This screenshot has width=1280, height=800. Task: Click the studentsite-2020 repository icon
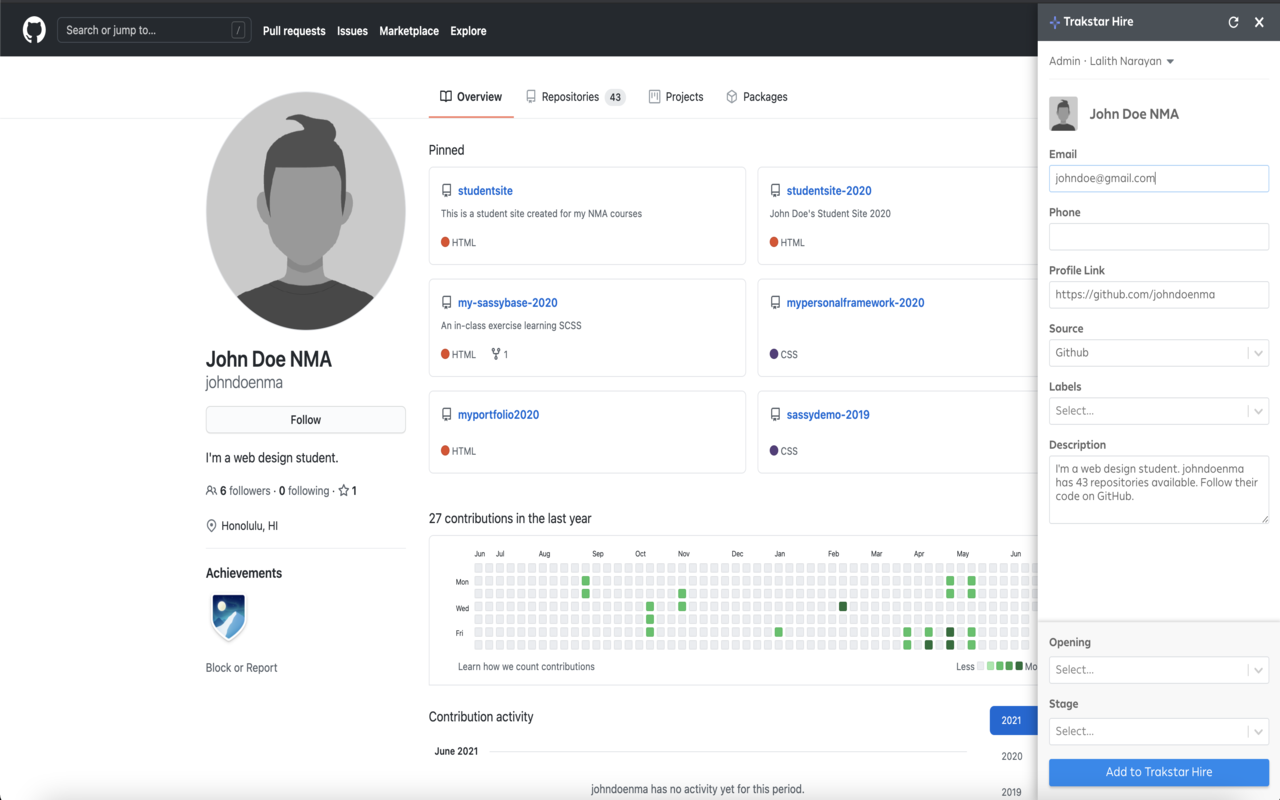coord(776,191)
